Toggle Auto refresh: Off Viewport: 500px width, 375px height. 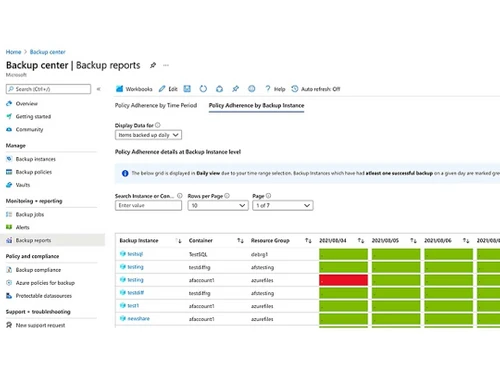(316, 89)
